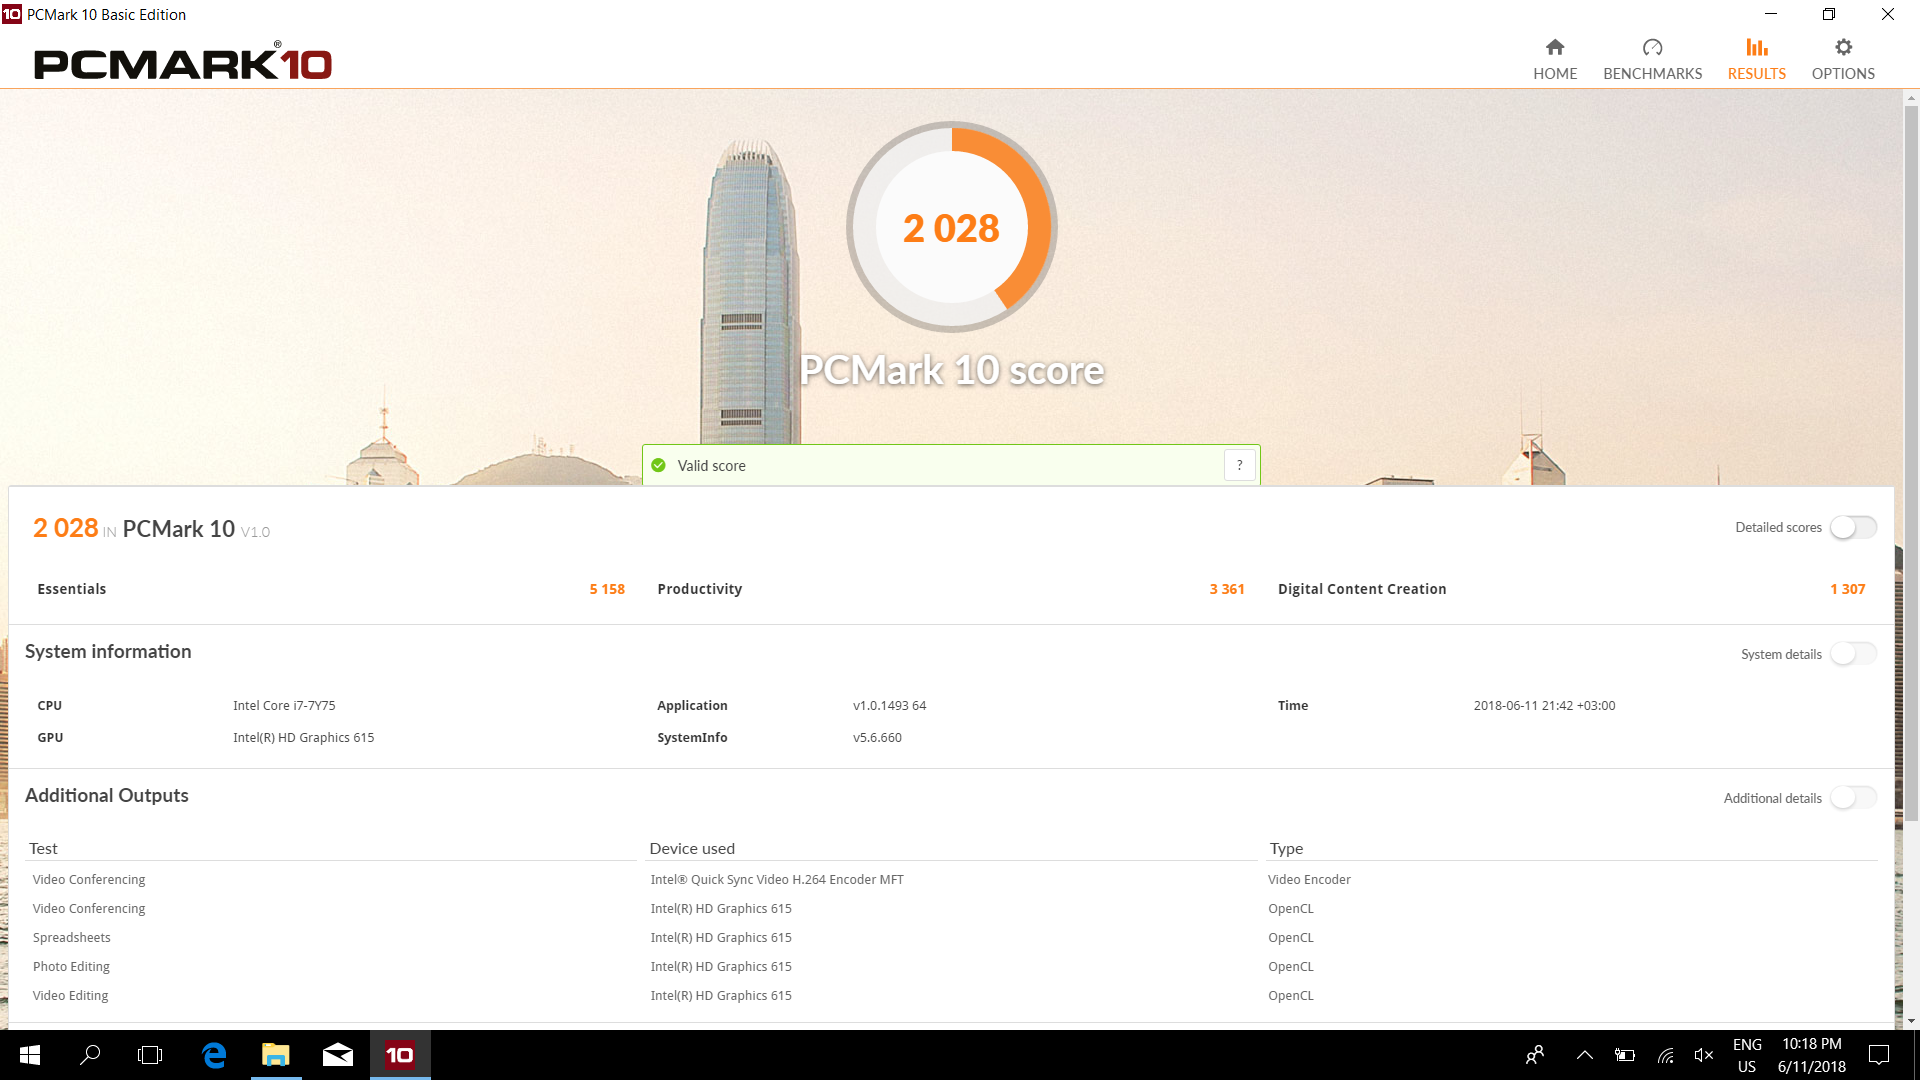Click the vertical scrollbar thumb

[x=1911, y=465]
